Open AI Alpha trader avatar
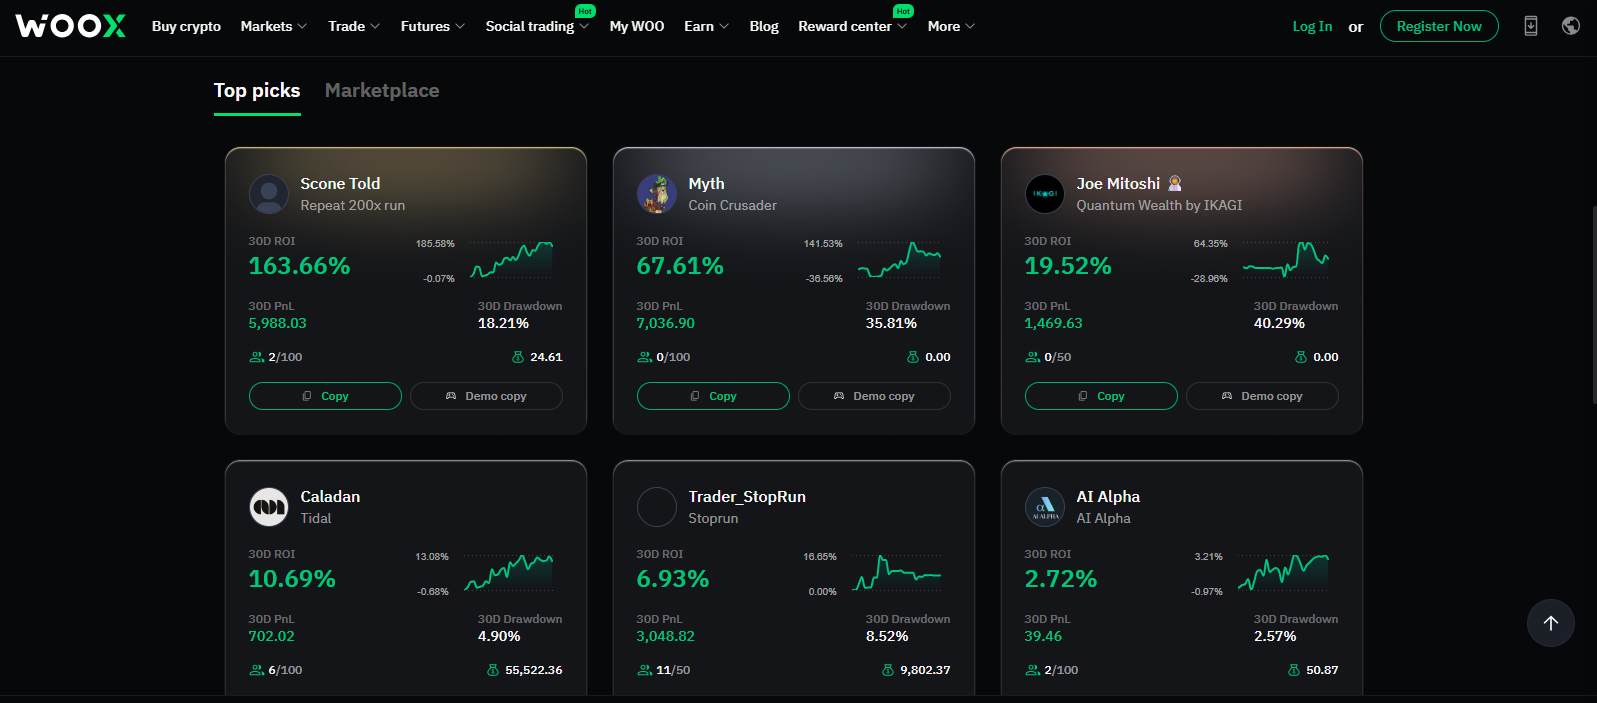 (x=1044, y=507)
